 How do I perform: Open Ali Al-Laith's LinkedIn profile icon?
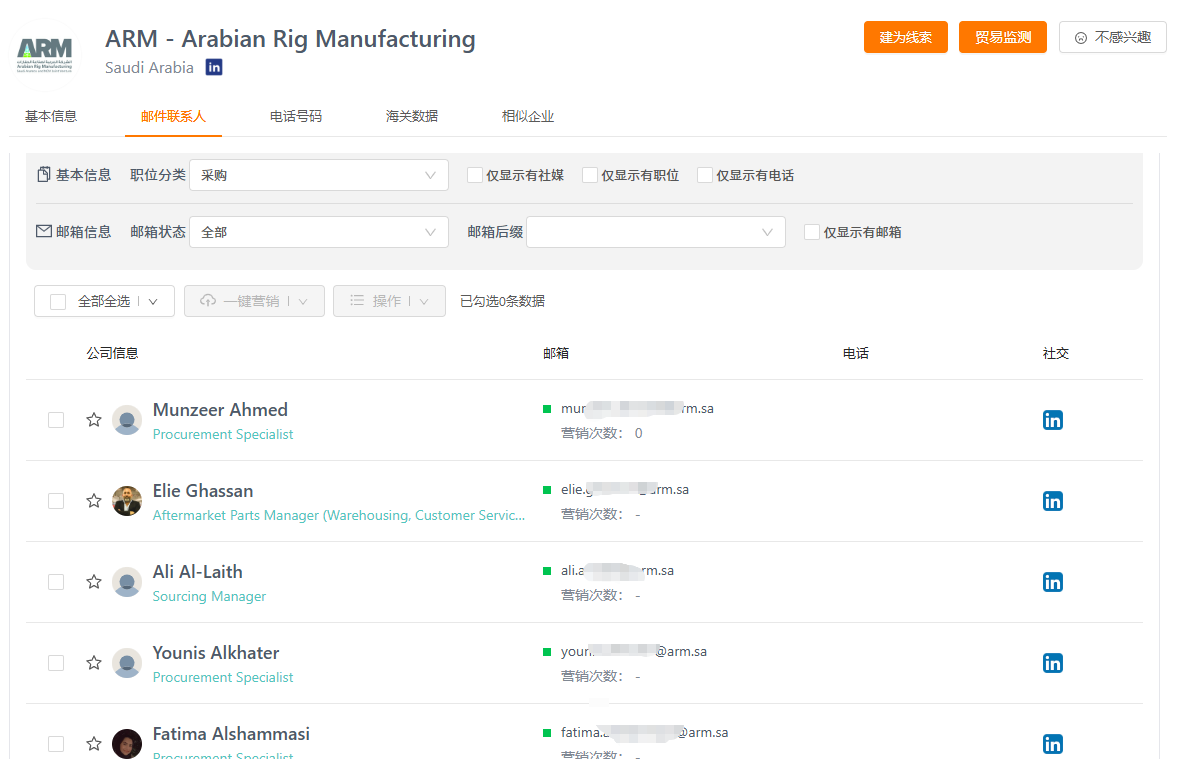click(x=1052, y=582)
